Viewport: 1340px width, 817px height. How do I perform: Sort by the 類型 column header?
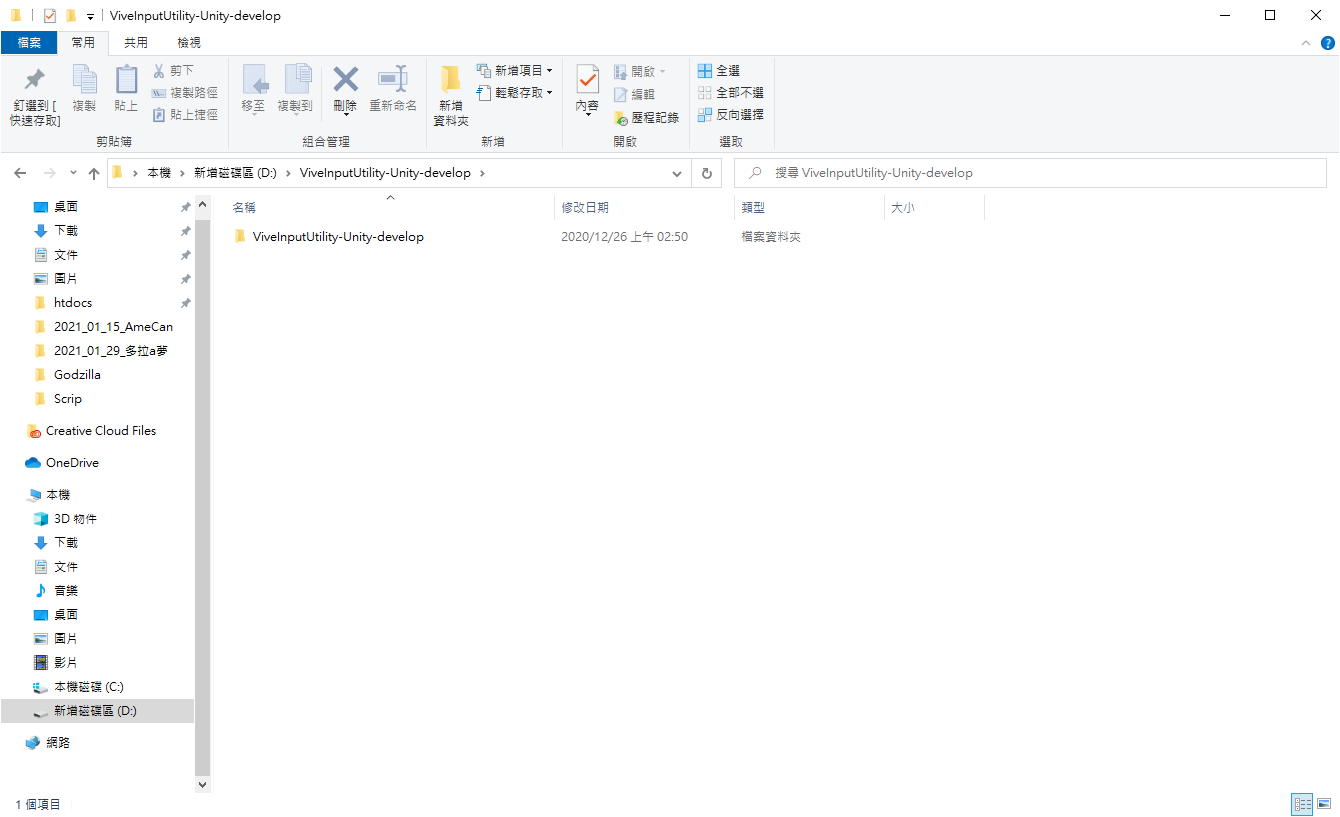click(x=753, y=208)
